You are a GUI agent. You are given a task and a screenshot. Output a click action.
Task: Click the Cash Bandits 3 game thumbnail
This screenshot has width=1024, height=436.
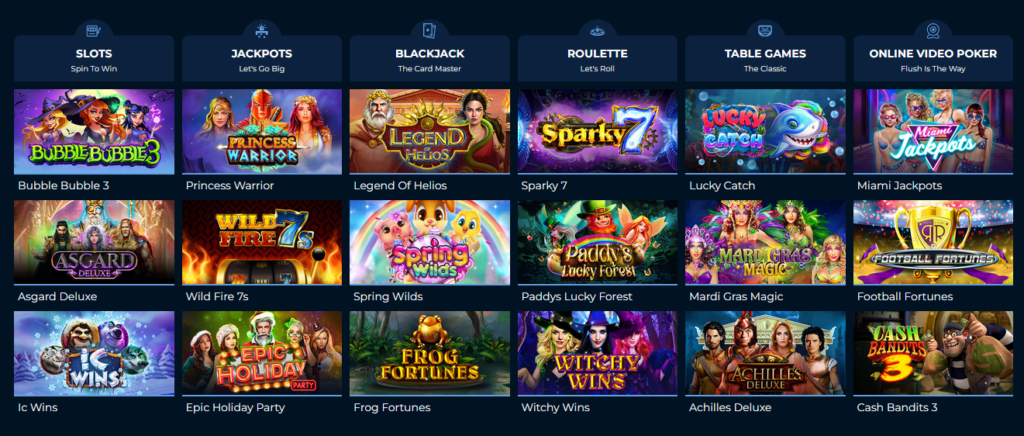point(933,353)
